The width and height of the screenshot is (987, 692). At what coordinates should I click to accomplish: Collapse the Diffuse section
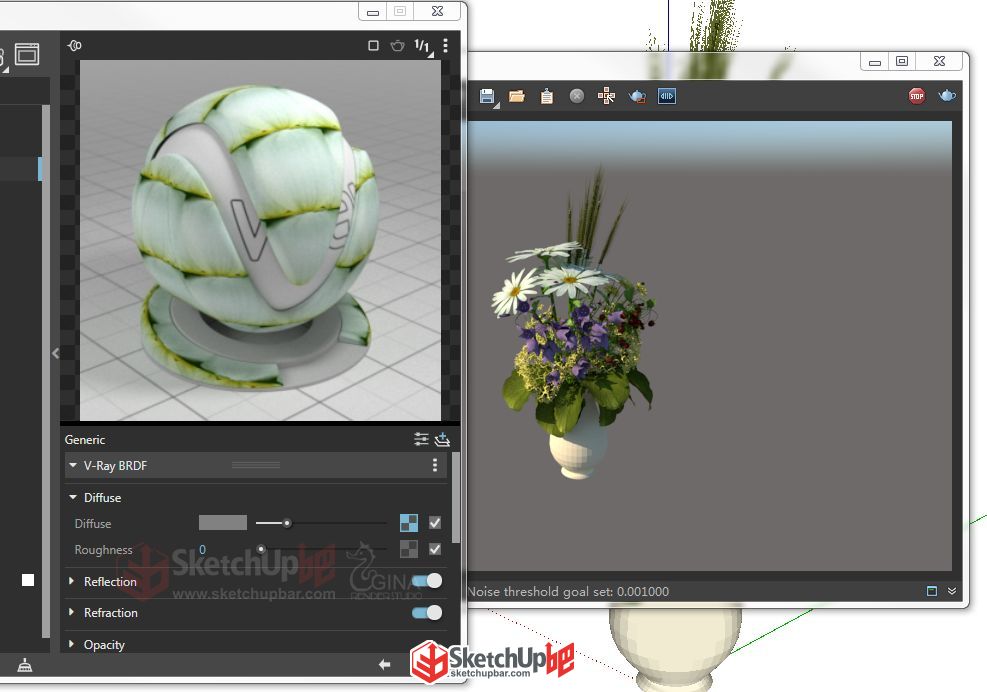pyautogui.click(x=73, y=497)
